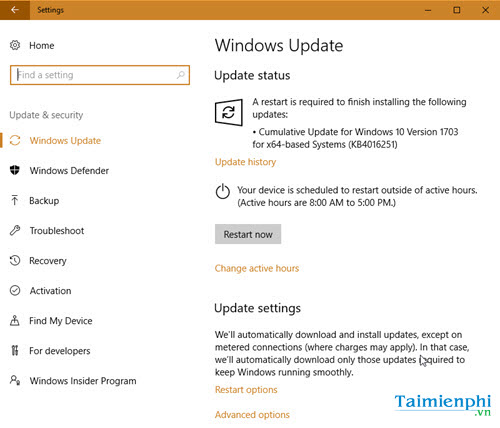
Task: Click the Windows Defender shield icon
Action: 15,170
